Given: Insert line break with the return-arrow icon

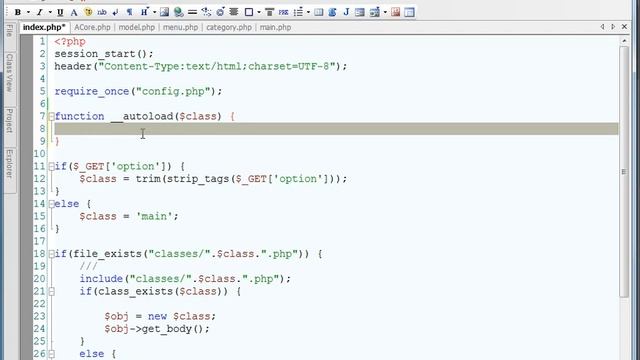Looking at the screenshot, I should (116, 12).
